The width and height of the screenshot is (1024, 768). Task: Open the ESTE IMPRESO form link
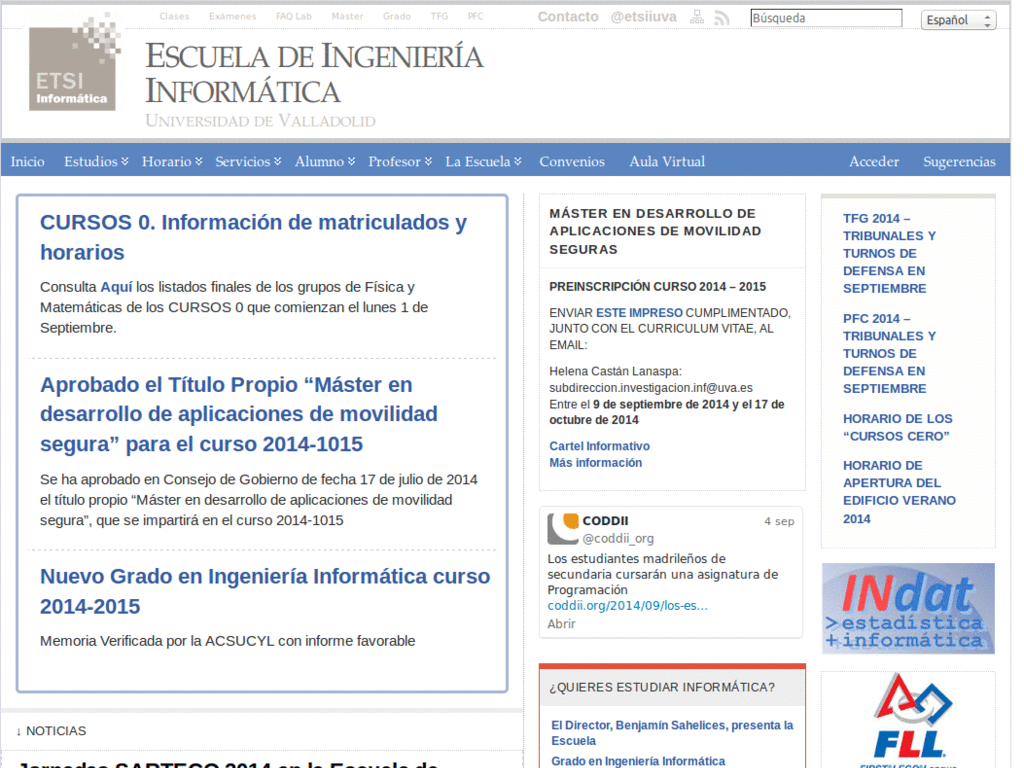pos(639,313)
